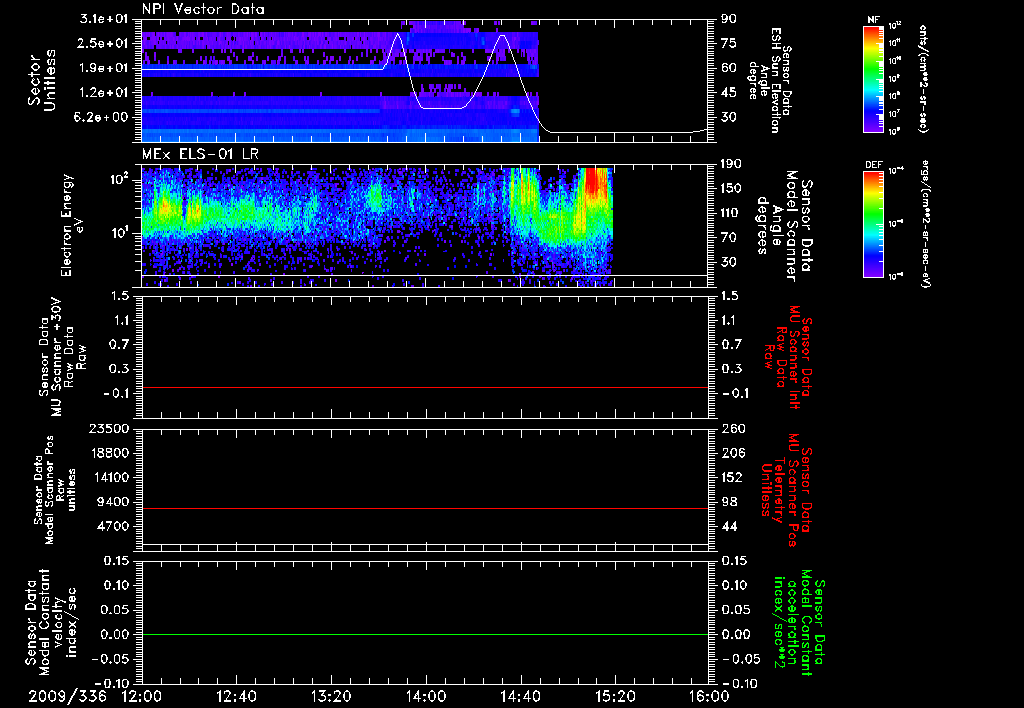Click the green 'Model Constant acceleration' label
The height and width of the screenshot is (708, 1024).
coord(799,623)
